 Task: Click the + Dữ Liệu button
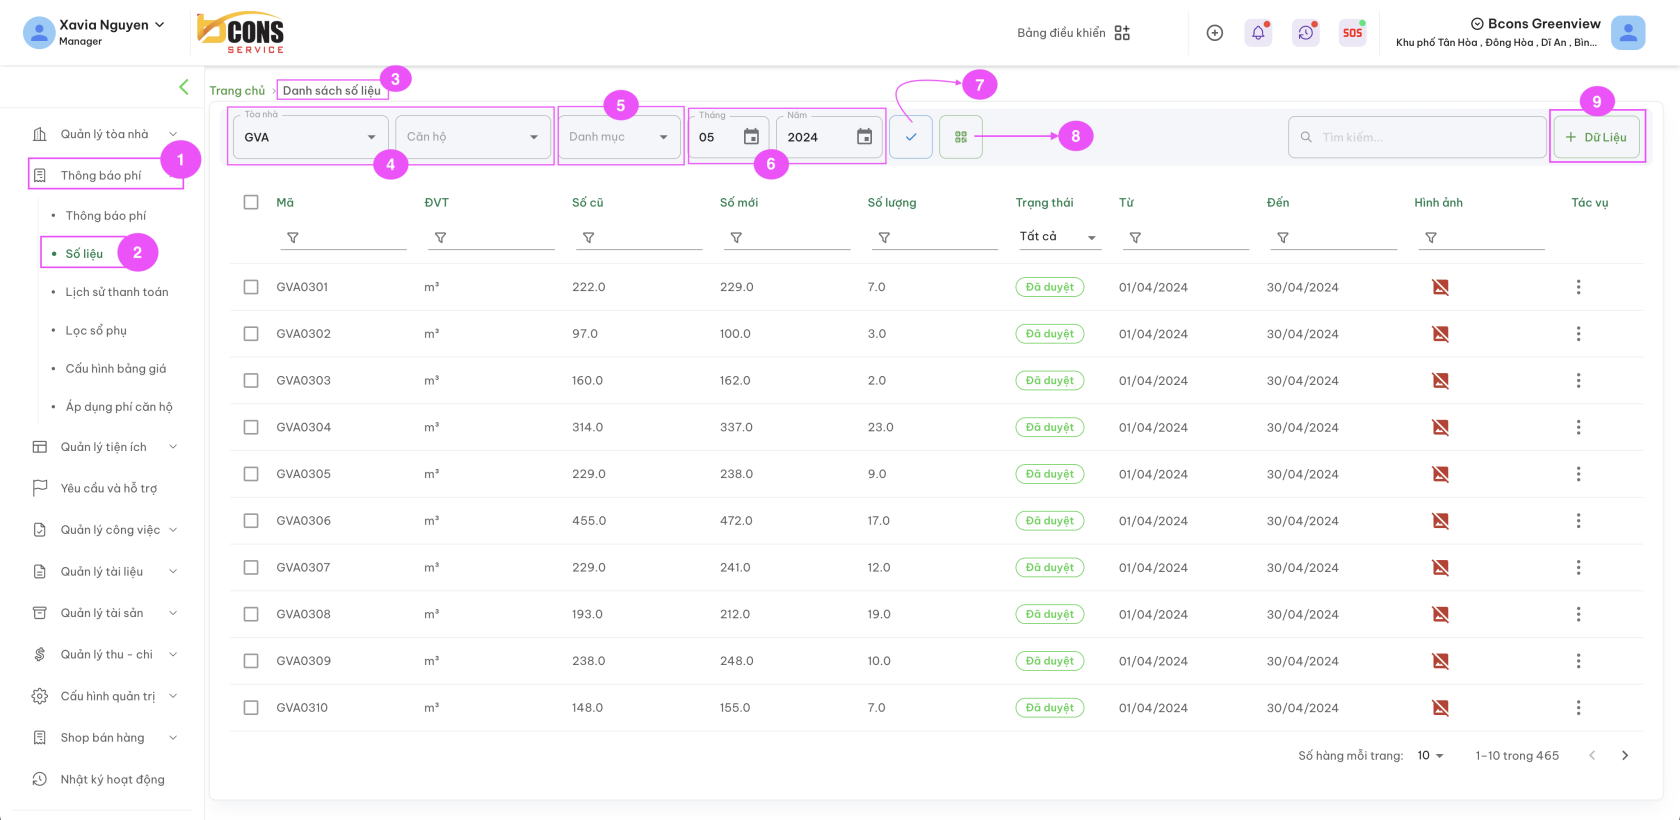(x=1597, y=137)
